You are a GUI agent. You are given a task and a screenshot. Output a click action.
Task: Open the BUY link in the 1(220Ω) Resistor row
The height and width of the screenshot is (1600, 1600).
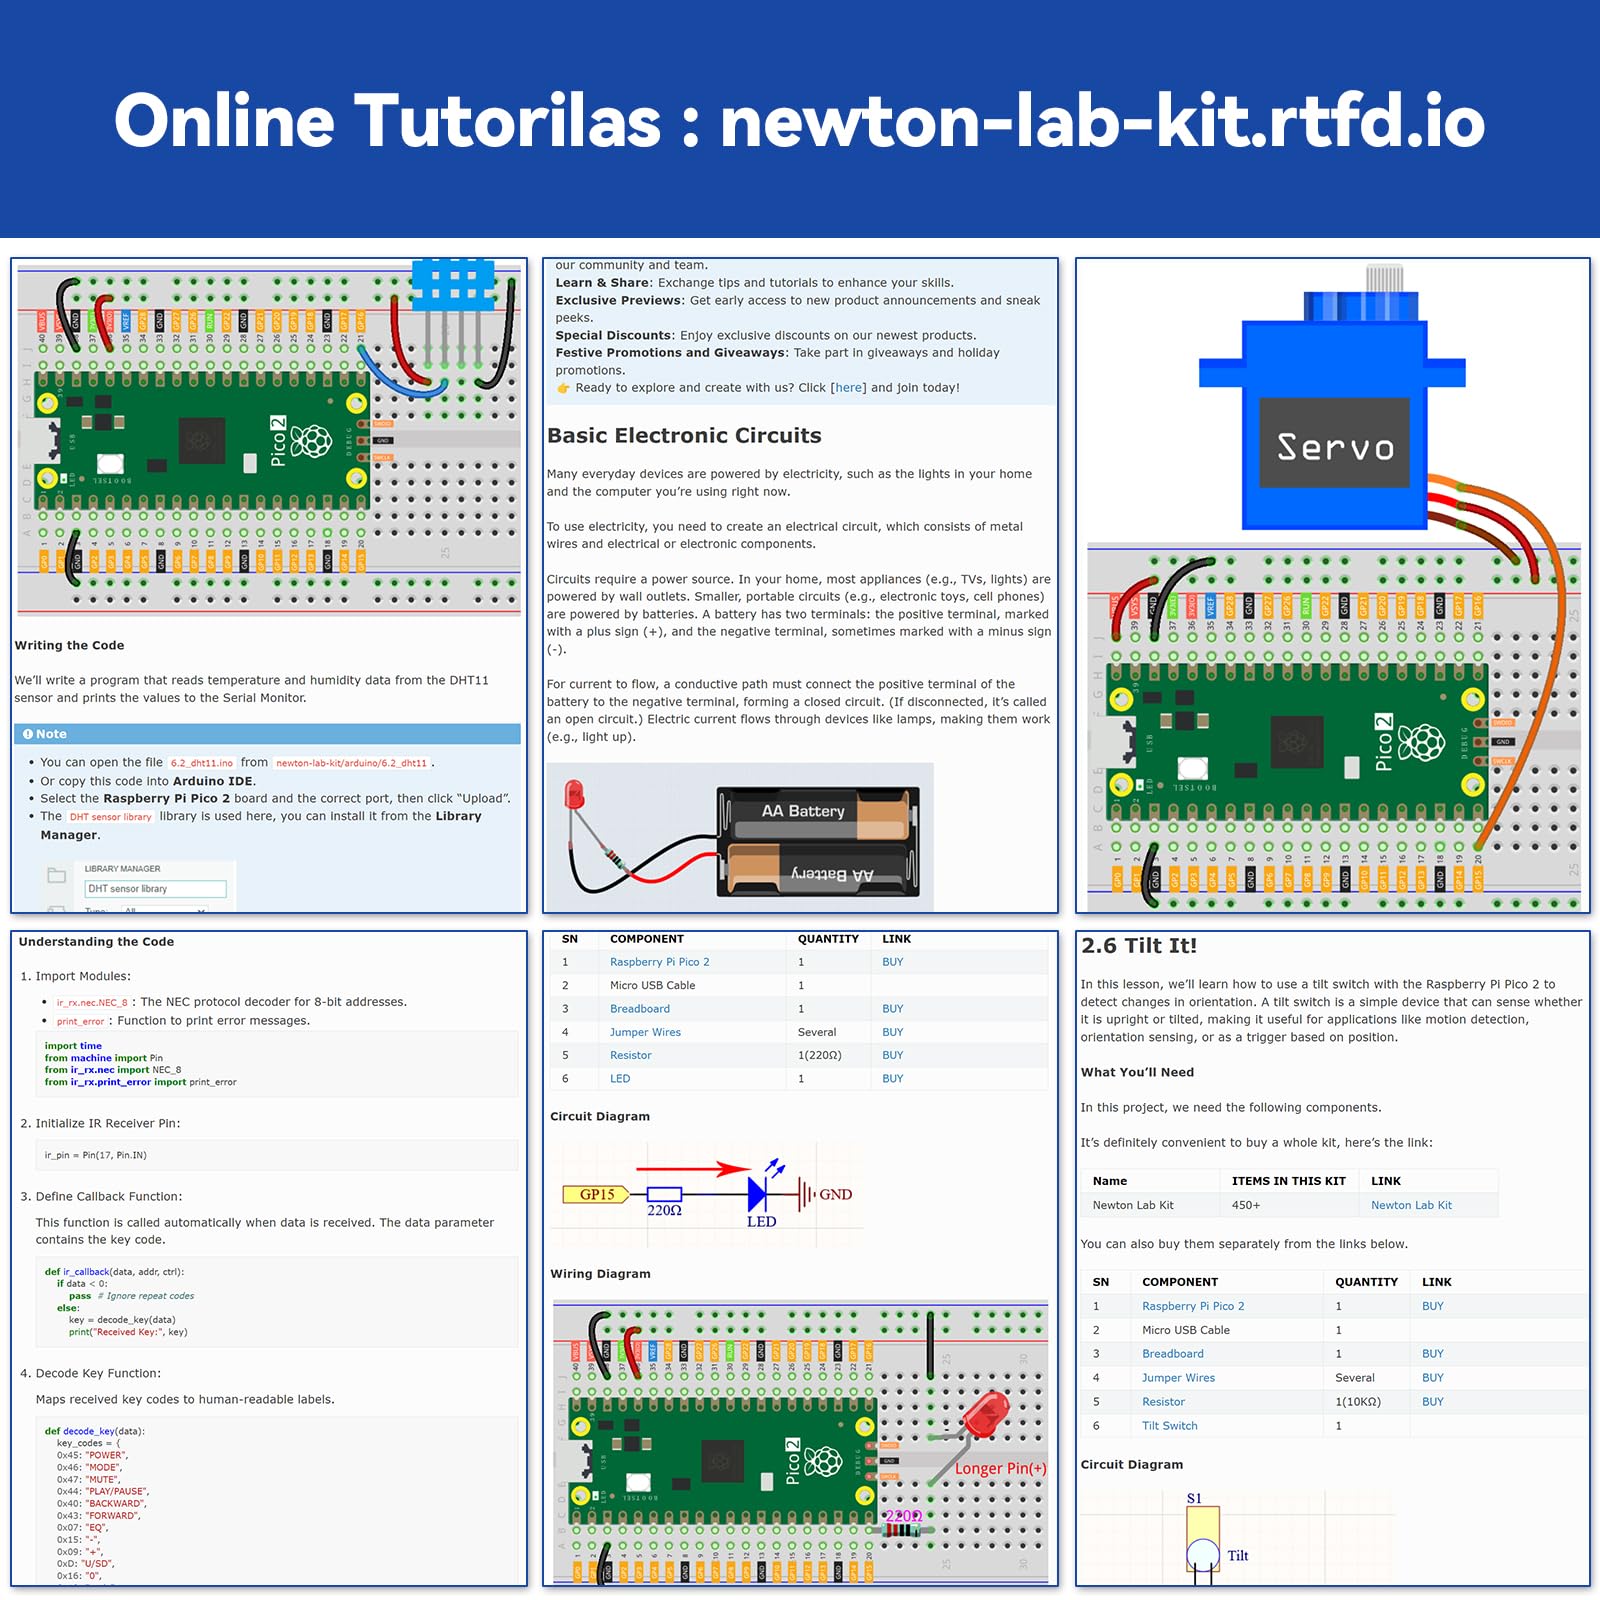click(x=893, y=1055)
